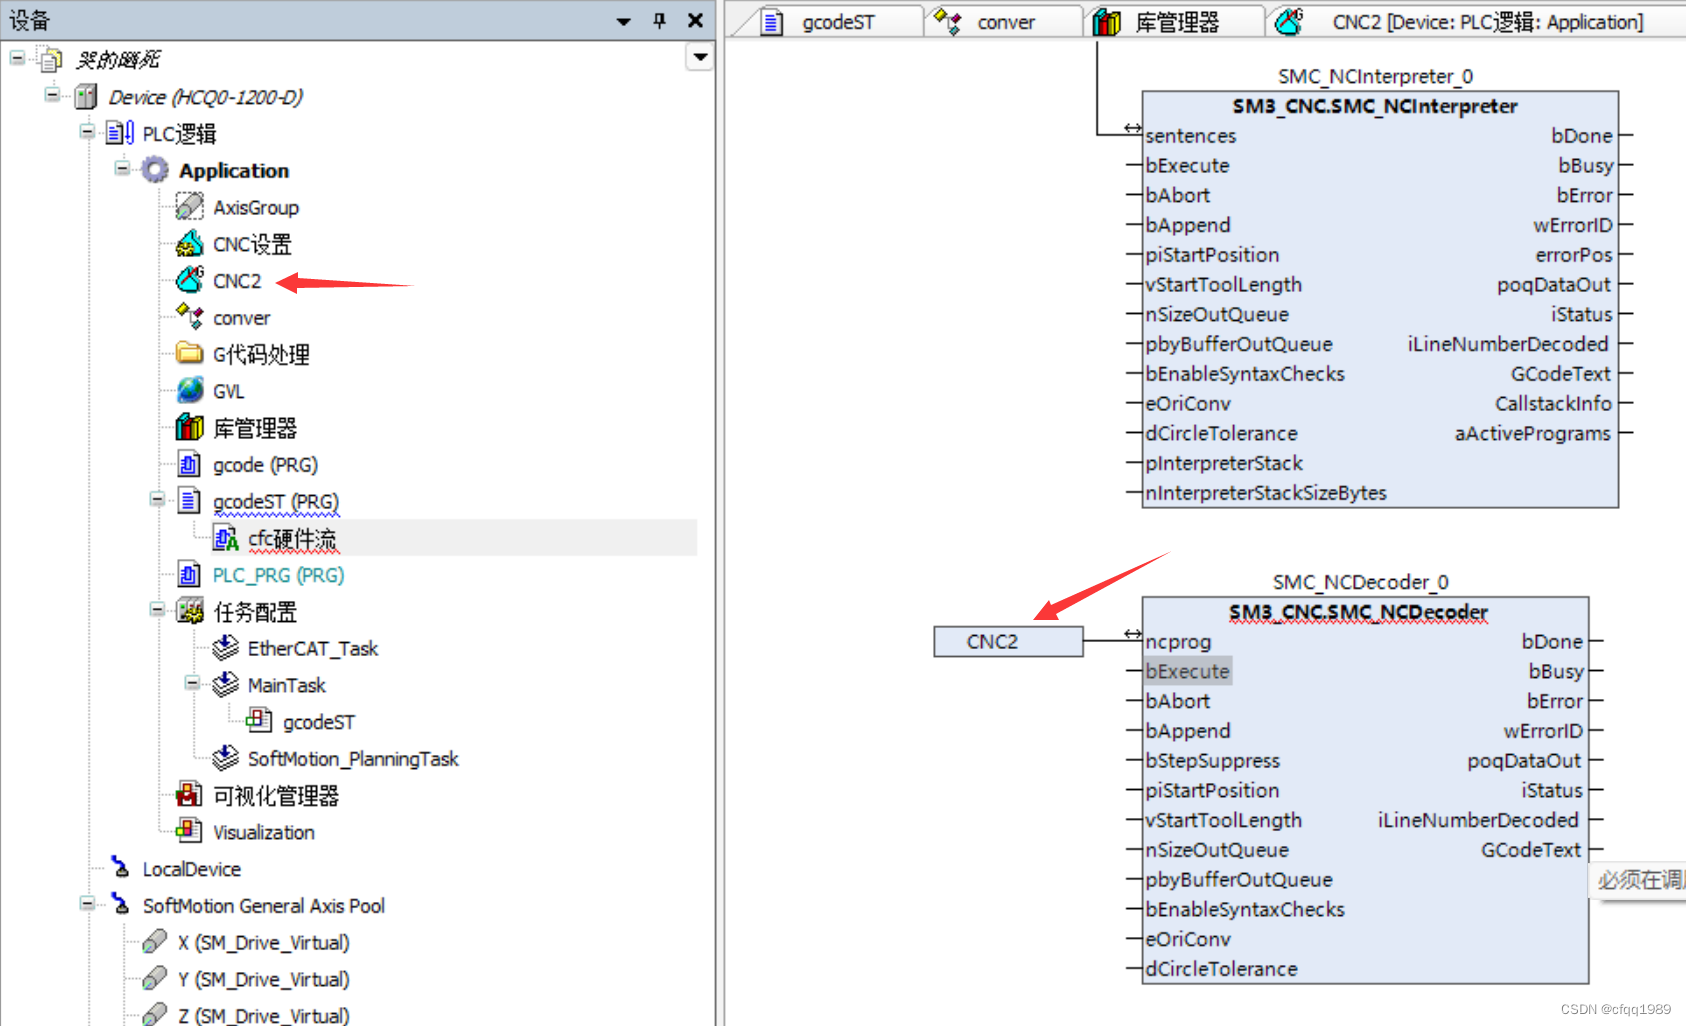Click the SMC_NCInterpreter_0 instance name
The width and height of the screenshot is (1686, 1026).
pyautogui.click(x=1375, y=76)
